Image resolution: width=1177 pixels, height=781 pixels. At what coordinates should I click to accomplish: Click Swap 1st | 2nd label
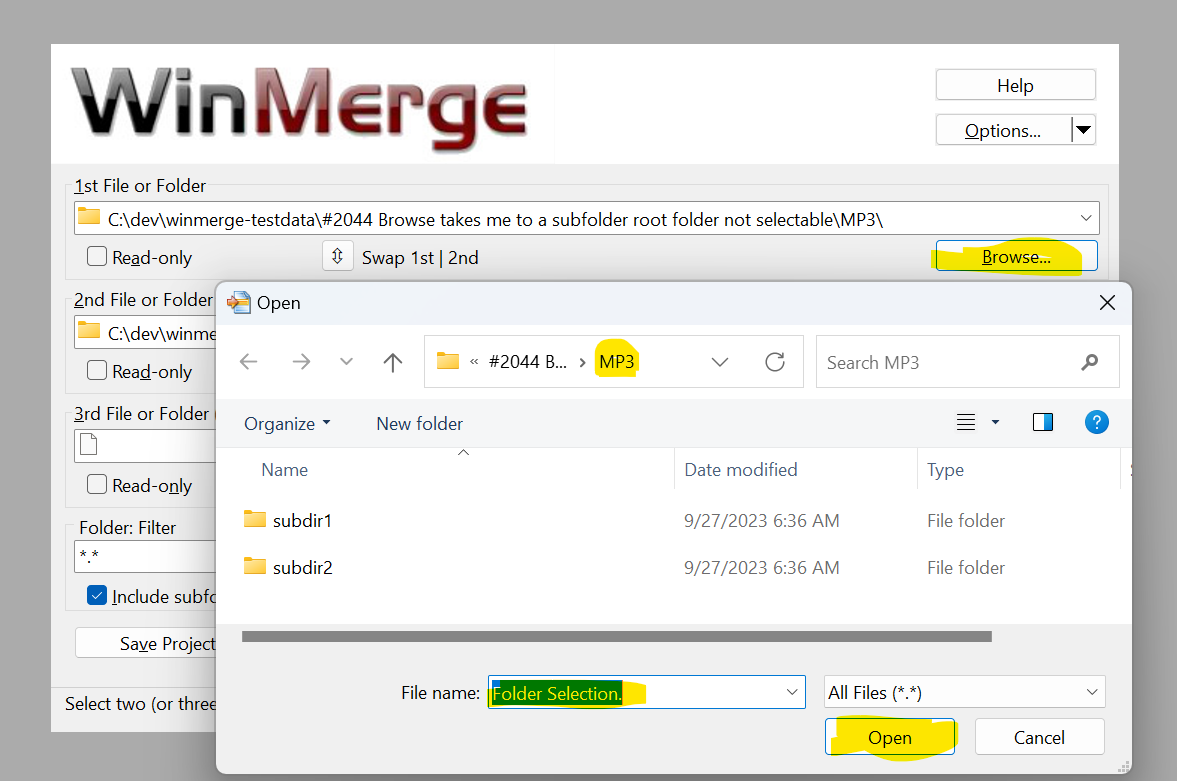420,258
